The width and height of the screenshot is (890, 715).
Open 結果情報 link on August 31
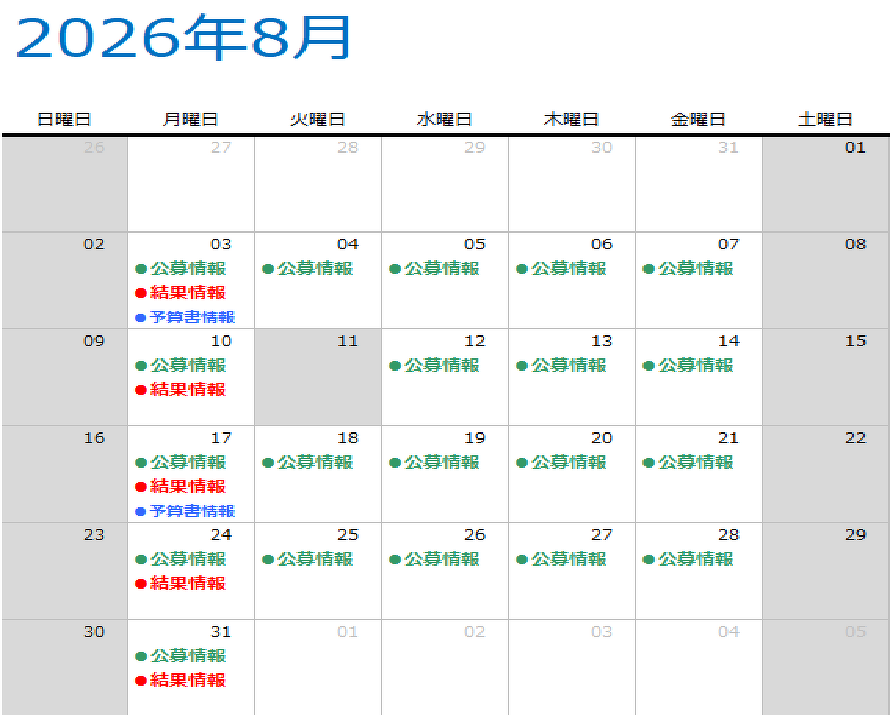188,681
